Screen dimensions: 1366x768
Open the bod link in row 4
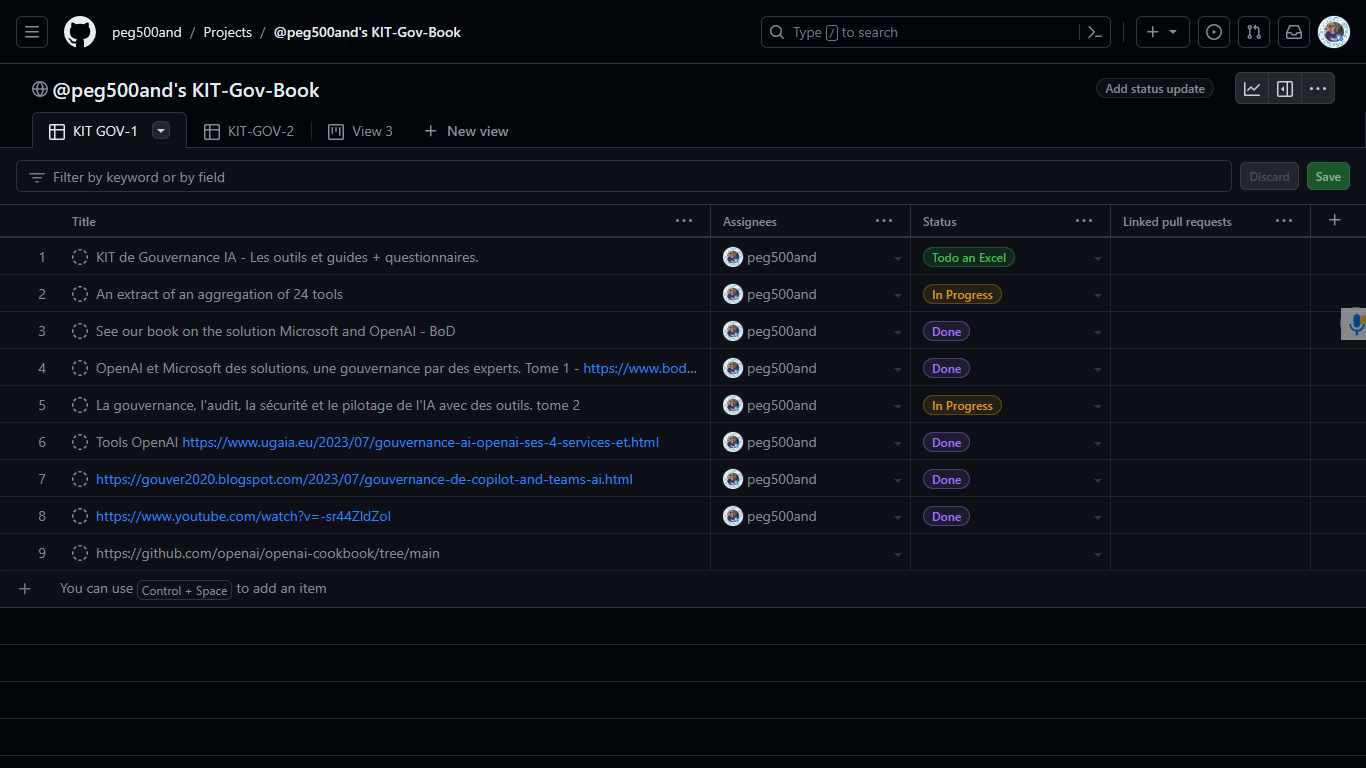[640, 368]
